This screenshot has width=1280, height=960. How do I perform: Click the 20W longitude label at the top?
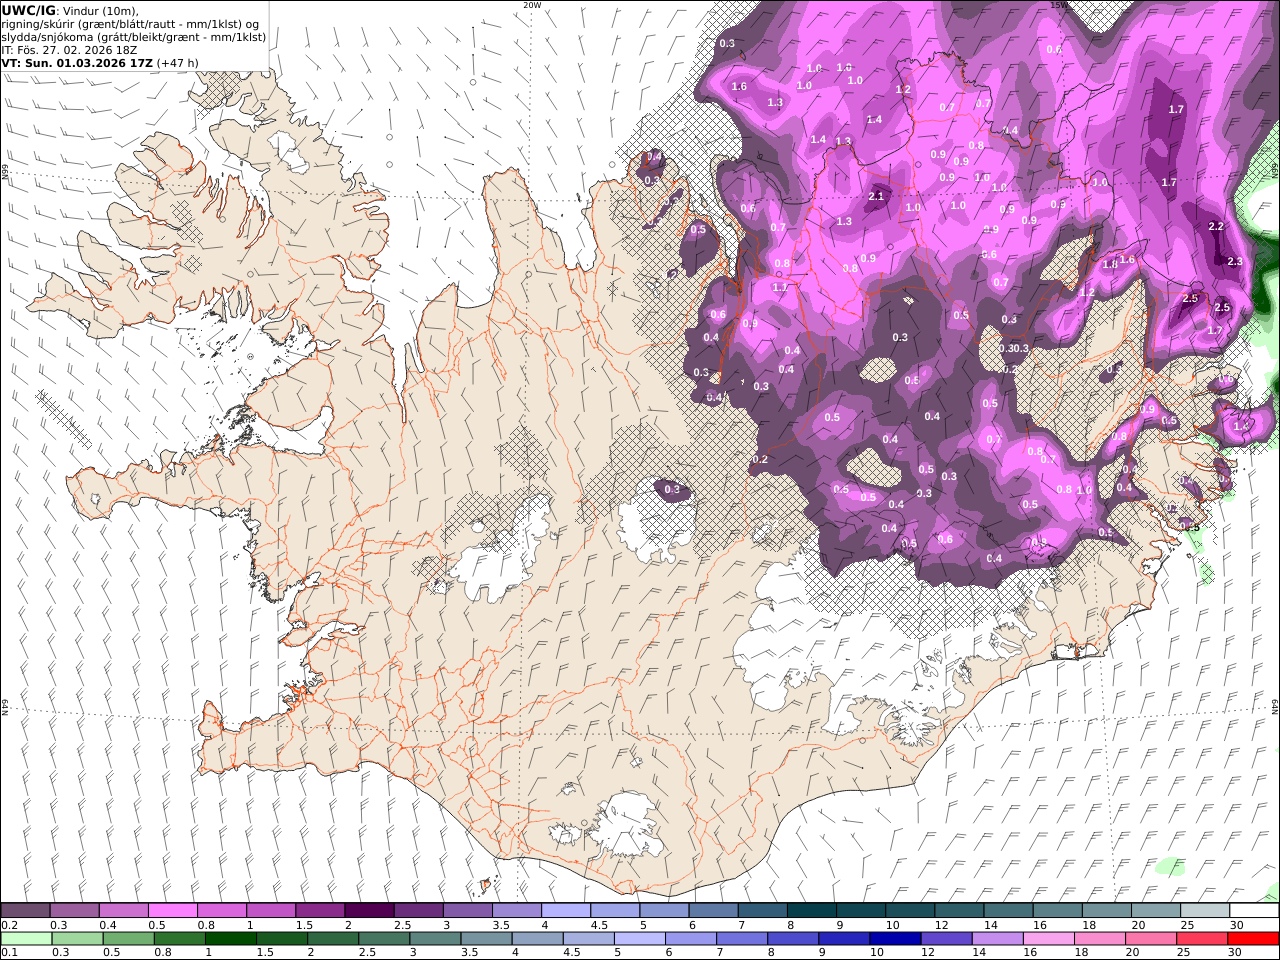click(x=532, y=5)
